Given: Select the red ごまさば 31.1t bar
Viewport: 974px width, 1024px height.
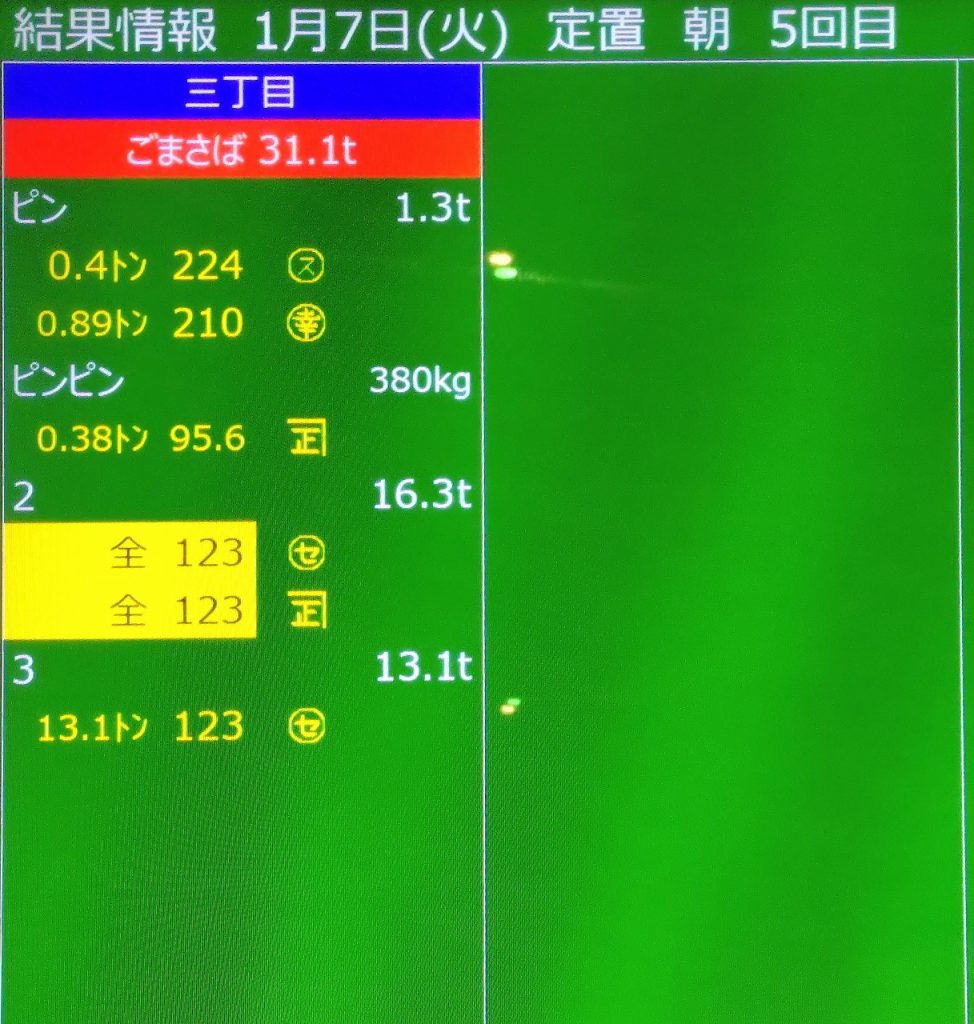Looking at the screenshot, I should click(x=241, y=150).
